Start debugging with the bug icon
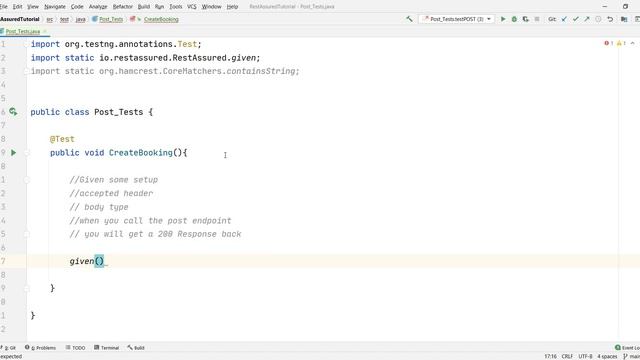Screen dimensions: 640x360 coord(514,19)
